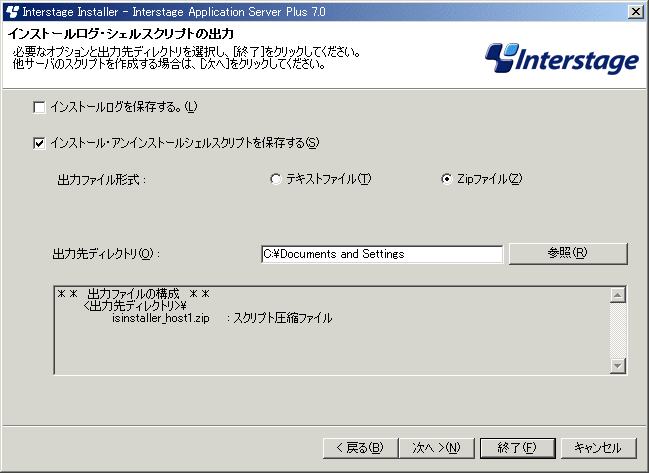649x473 pixels.
Task: Click the <出力先ディレクトリ>¥ text line
Action: [x=135, y=306]
